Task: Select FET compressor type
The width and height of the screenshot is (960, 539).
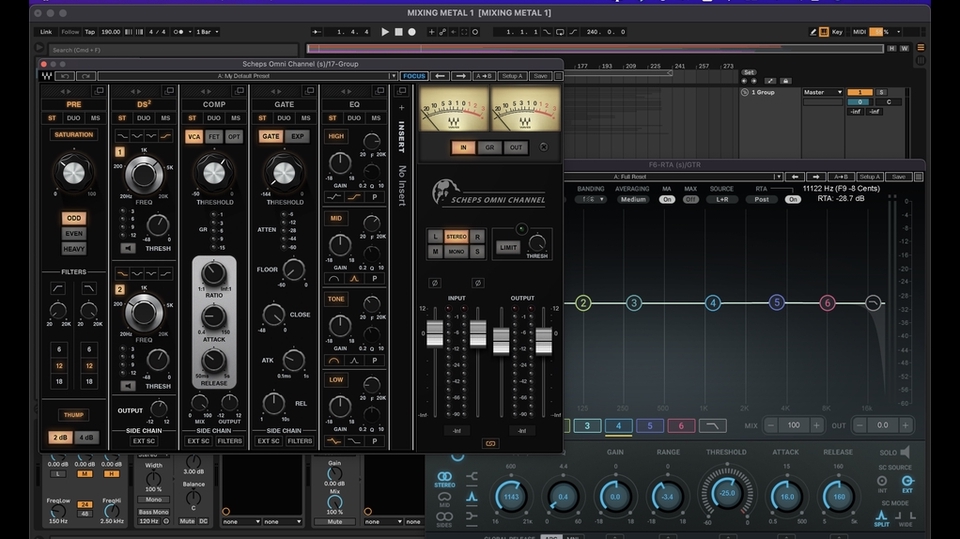Action: (x=214, y=137)
